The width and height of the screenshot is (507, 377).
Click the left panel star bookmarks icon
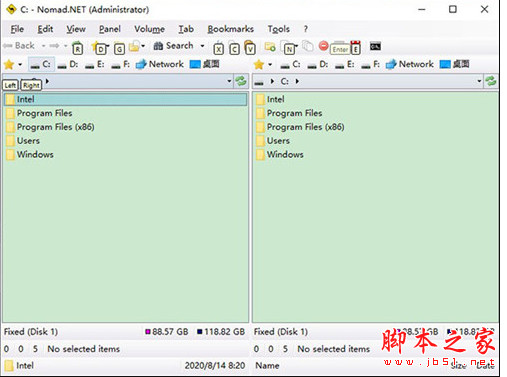click(9, 64)
